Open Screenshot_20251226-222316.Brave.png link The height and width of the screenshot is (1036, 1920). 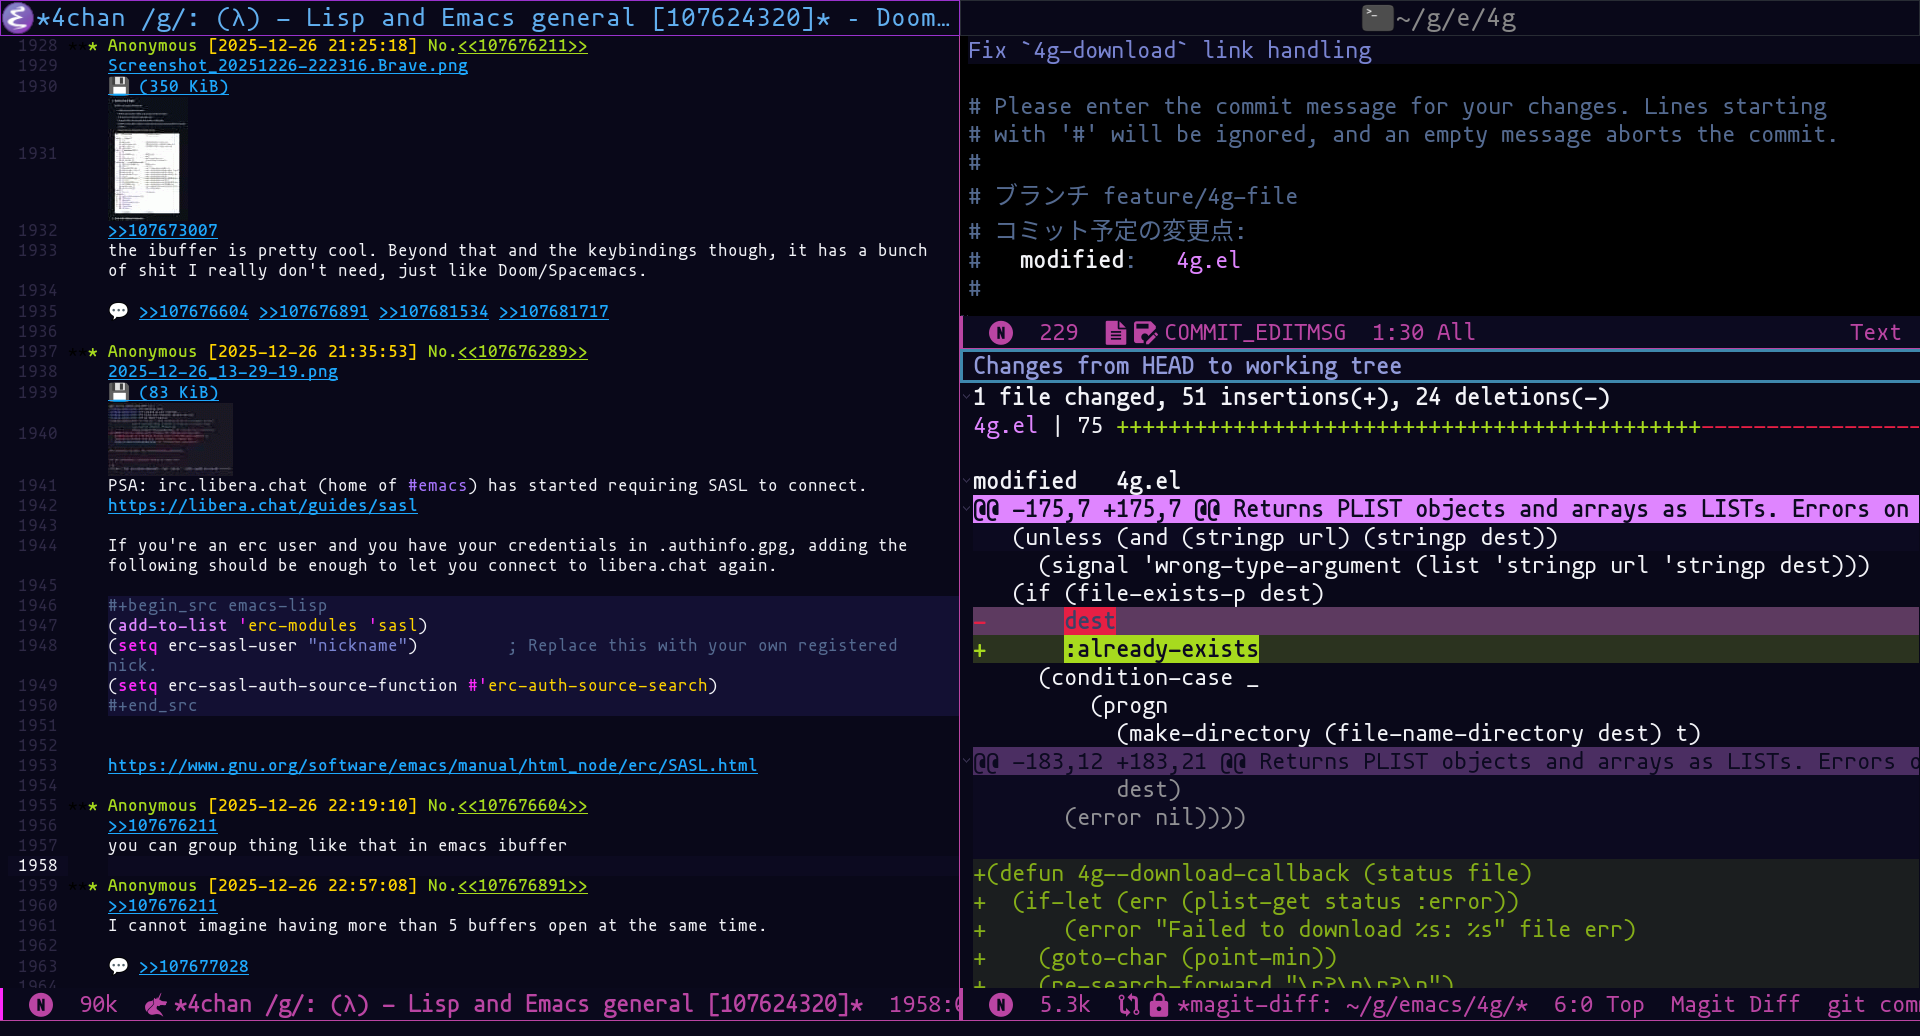(288, 66)
